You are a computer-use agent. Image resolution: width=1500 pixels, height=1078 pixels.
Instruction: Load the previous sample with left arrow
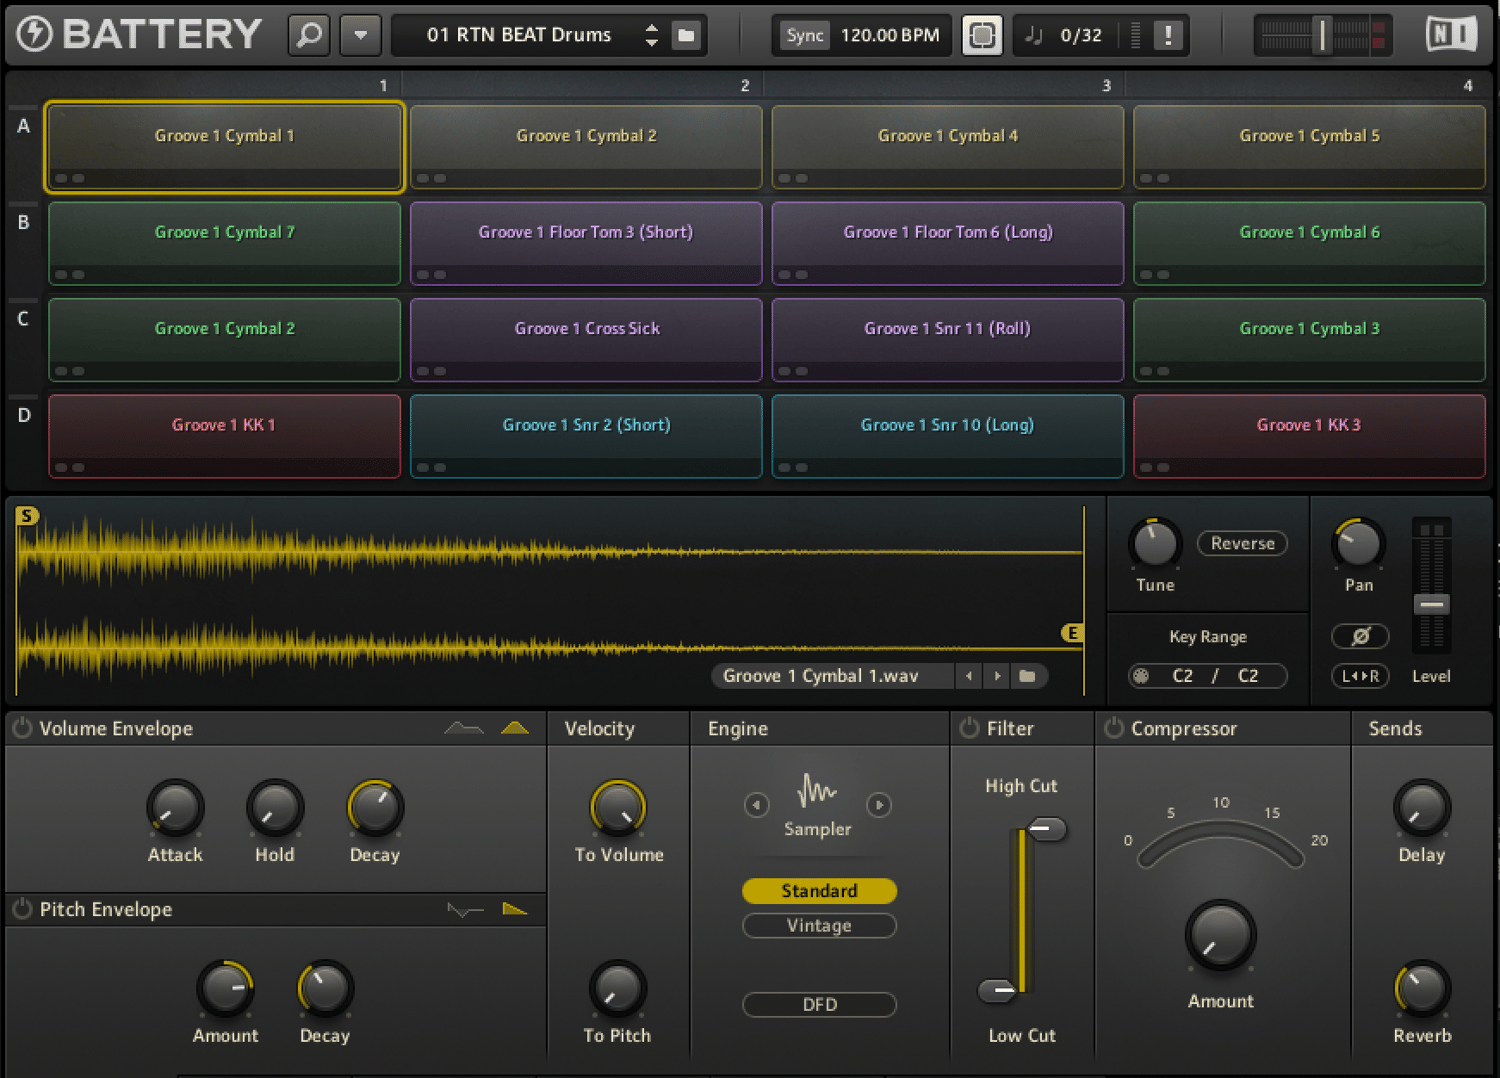coord(969,676)
